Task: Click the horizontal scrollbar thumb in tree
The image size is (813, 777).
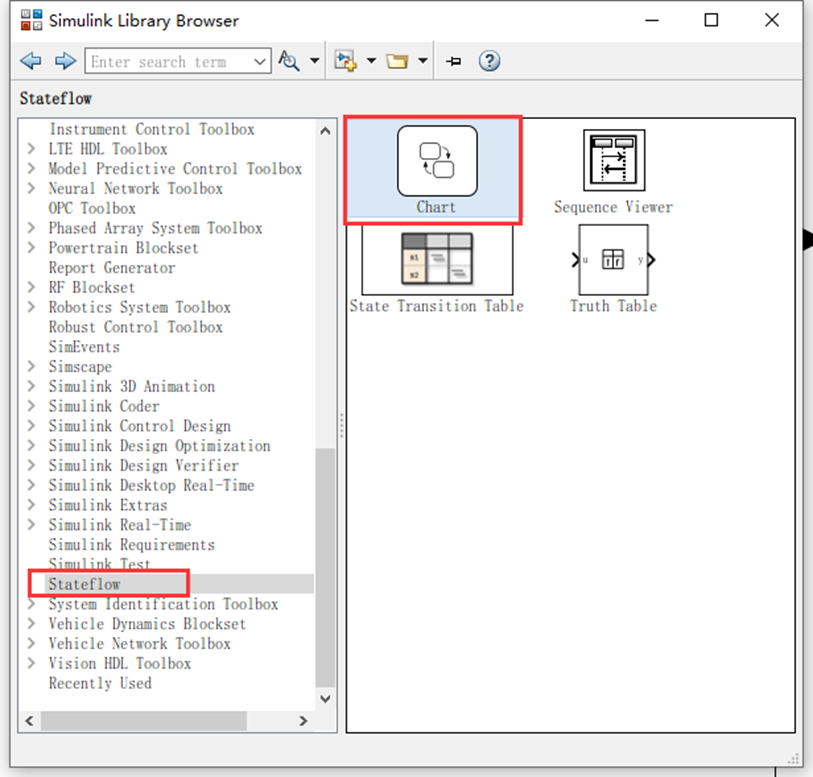Action: pos(144,721)
